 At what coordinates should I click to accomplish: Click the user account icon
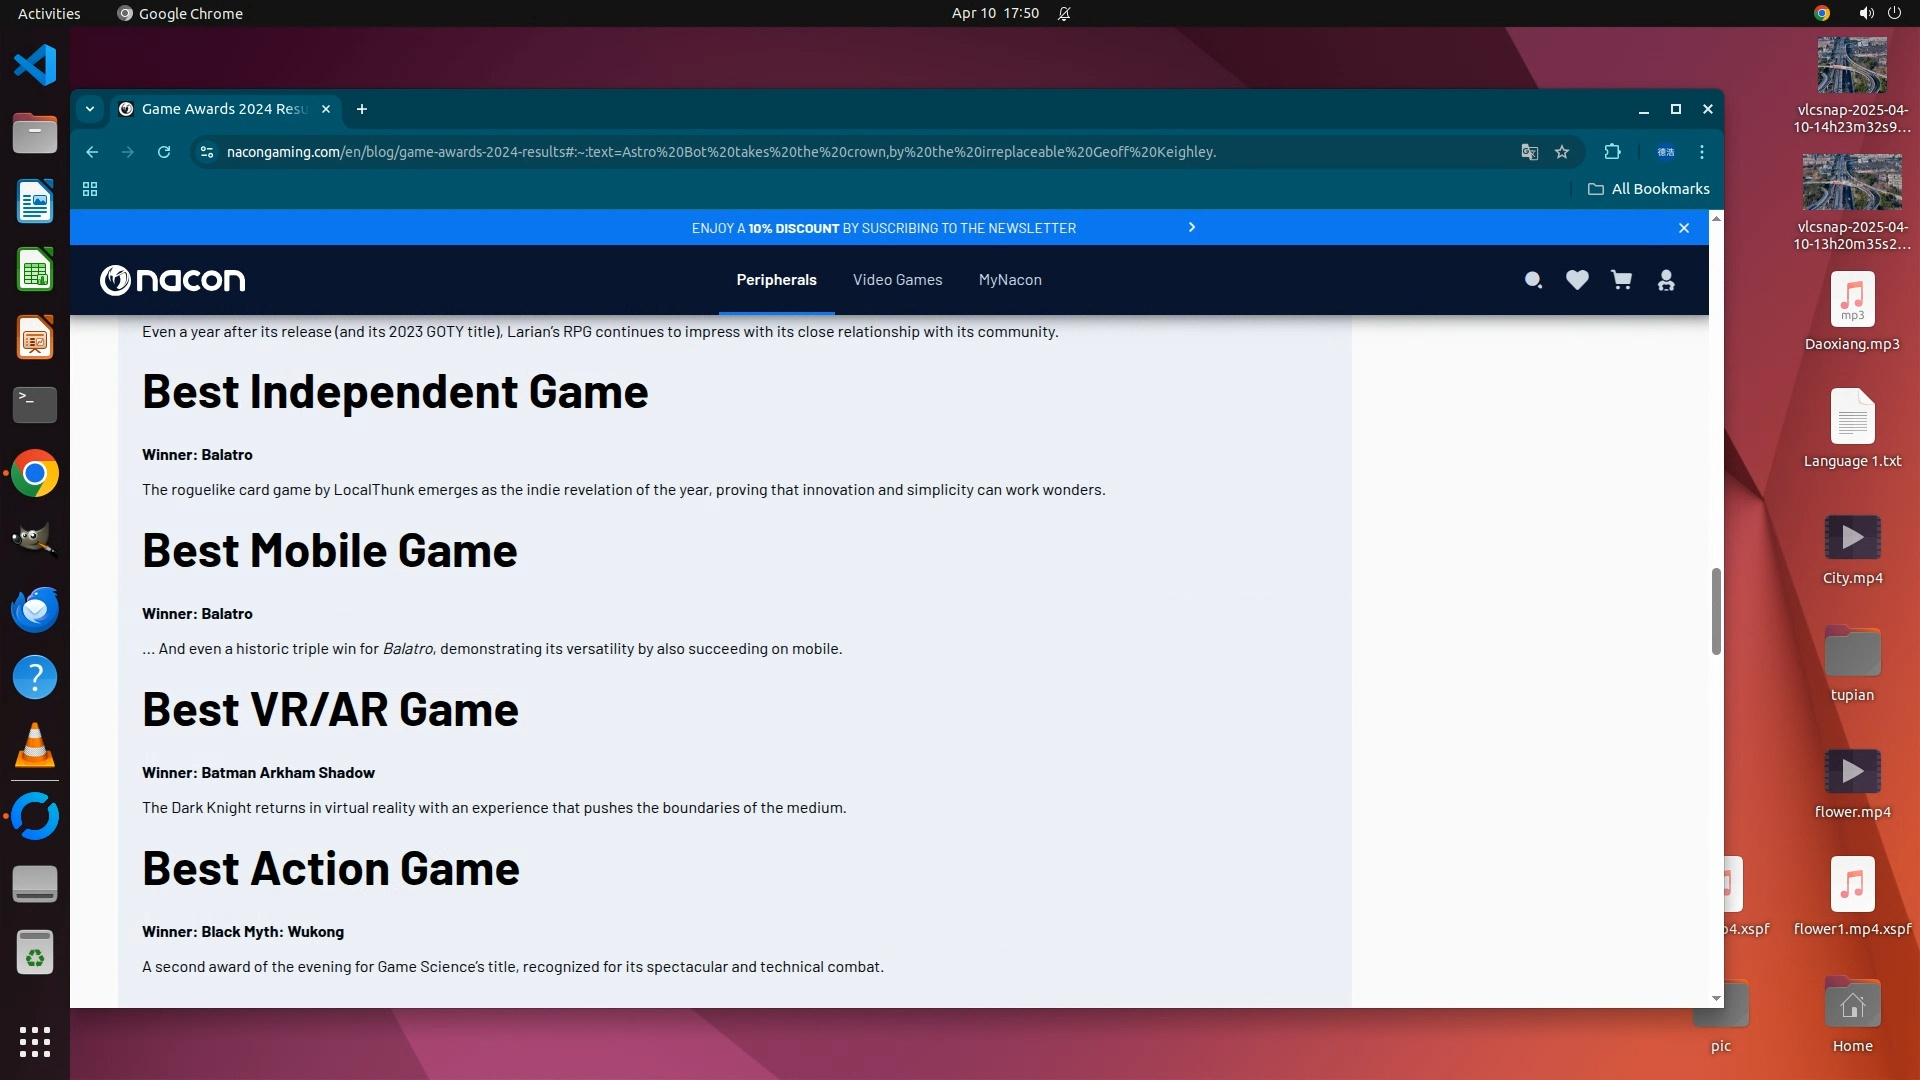click(x=1666, y=280)
